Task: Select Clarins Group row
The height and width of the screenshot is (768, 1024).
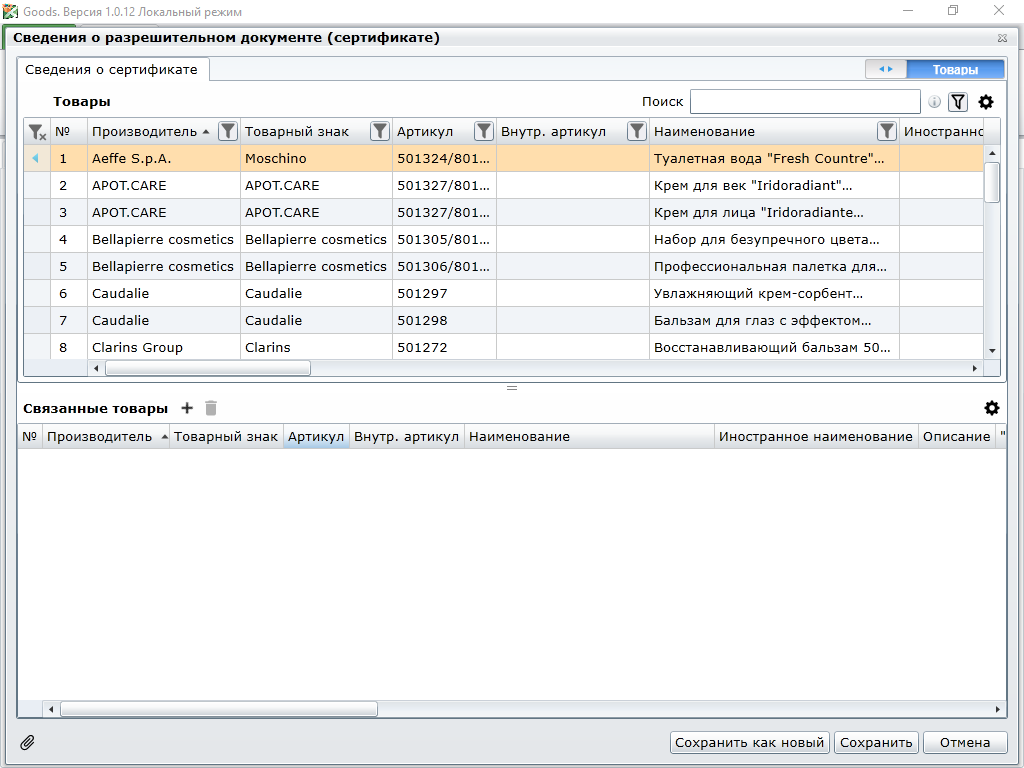Action: tap(504, 347)
